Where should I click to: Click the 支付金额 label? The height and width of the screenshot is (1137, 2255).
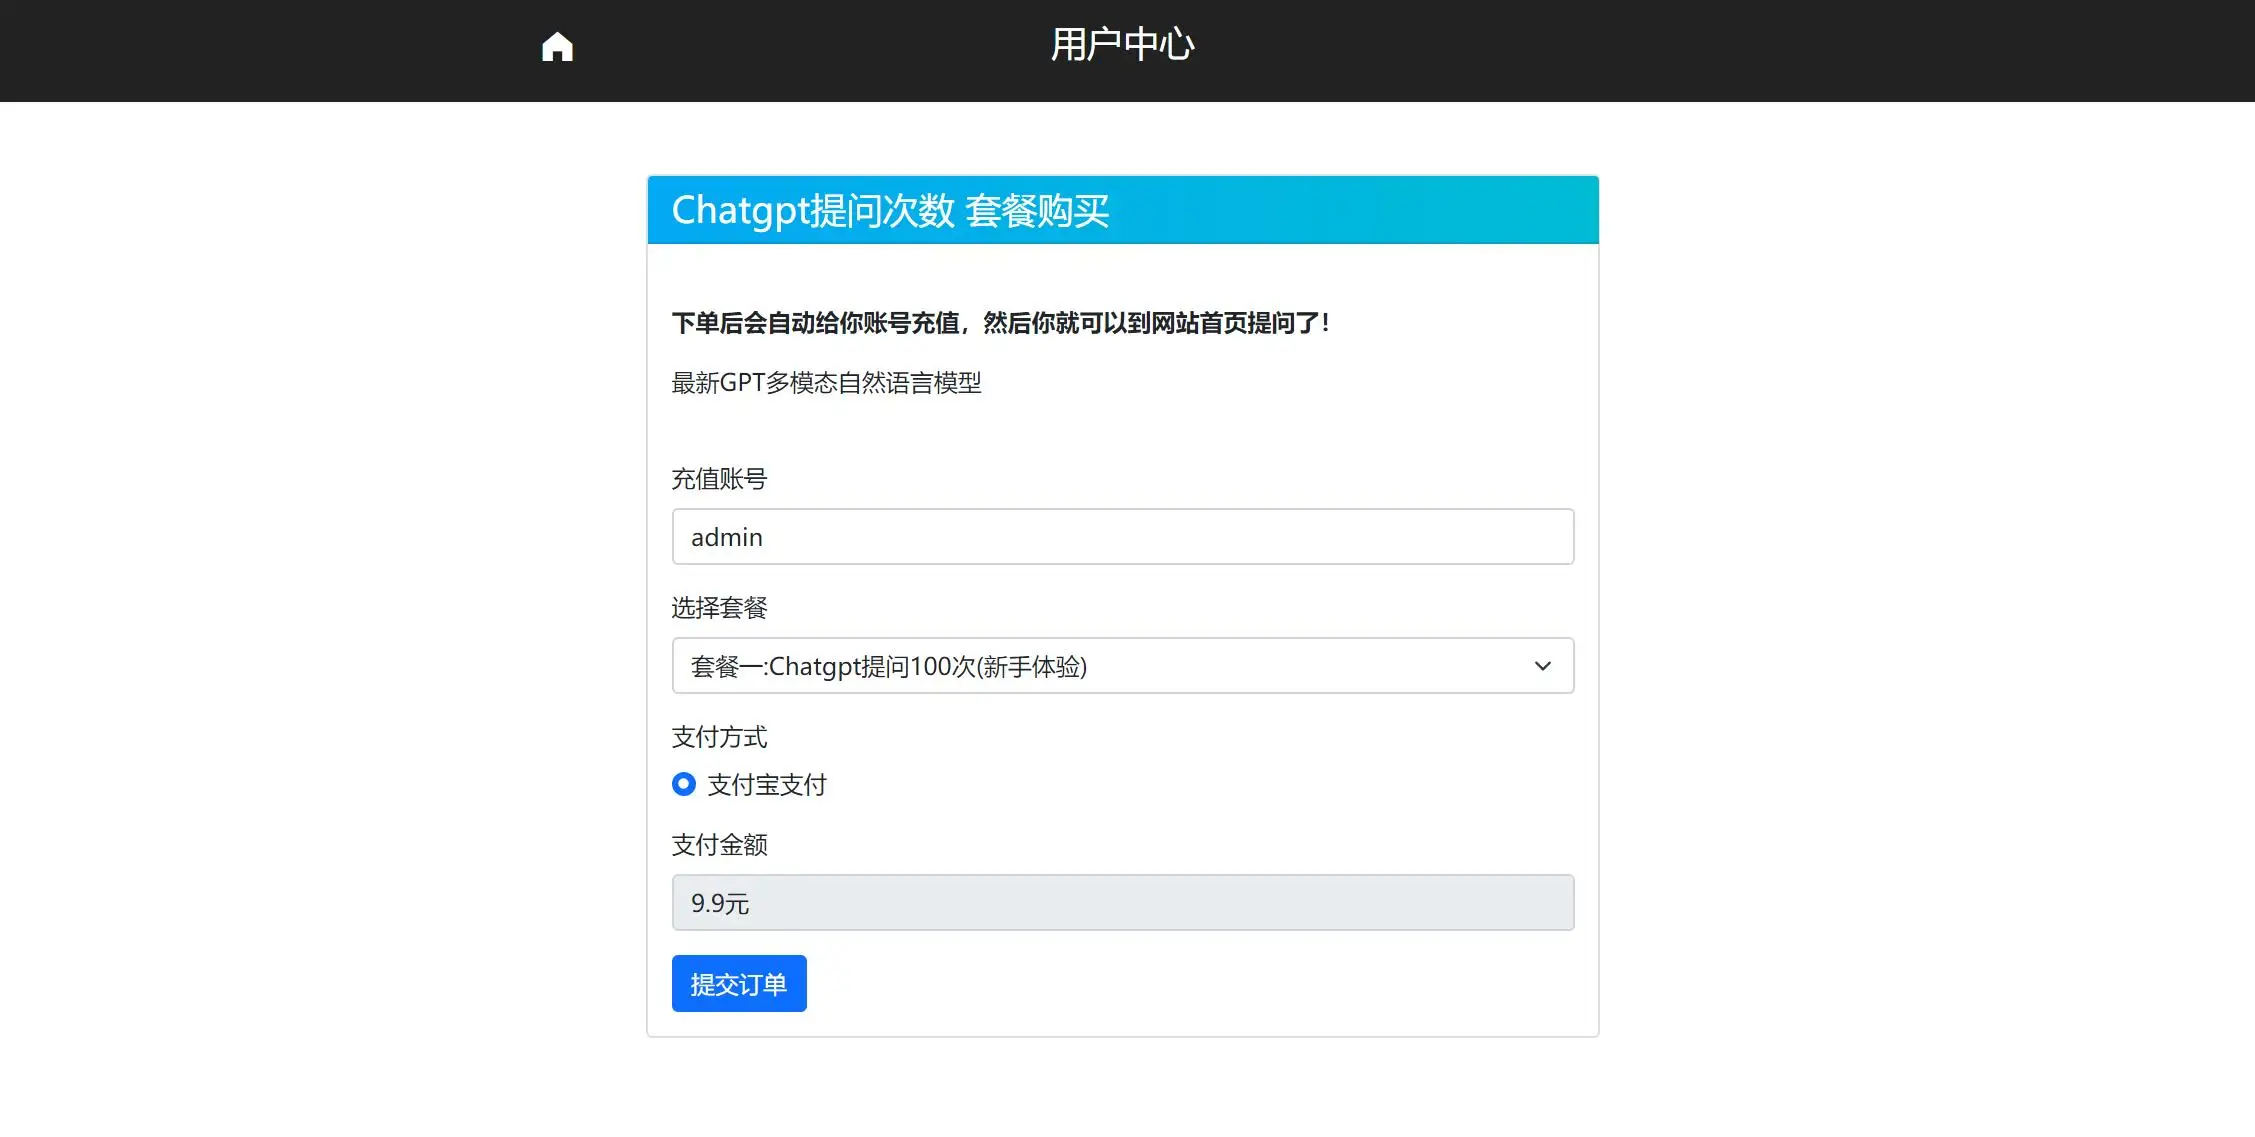719,845
